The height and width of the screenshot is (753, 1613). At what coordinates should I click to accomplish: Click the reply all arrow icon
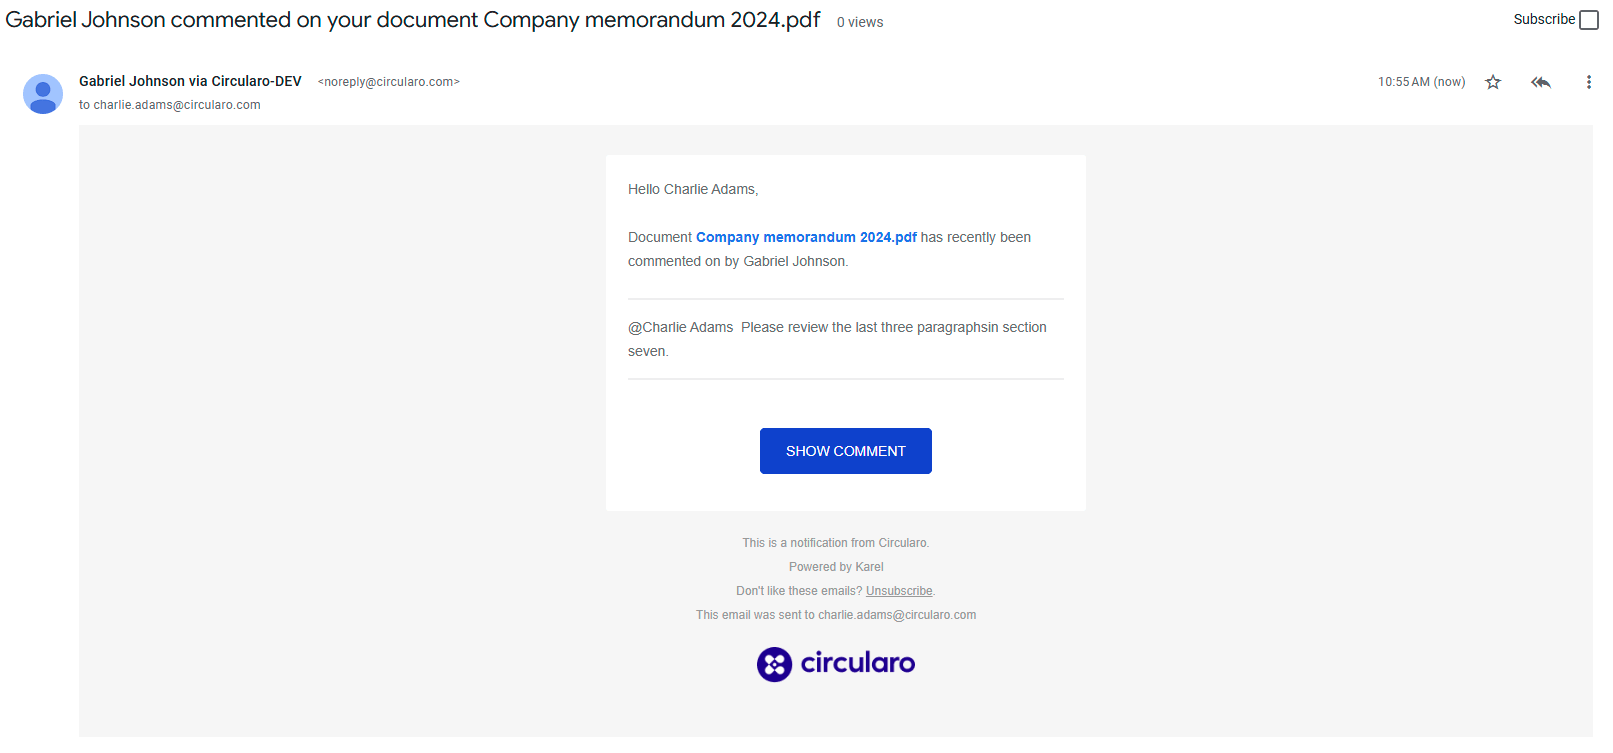pyautogui.click(x=1540, y=82)
